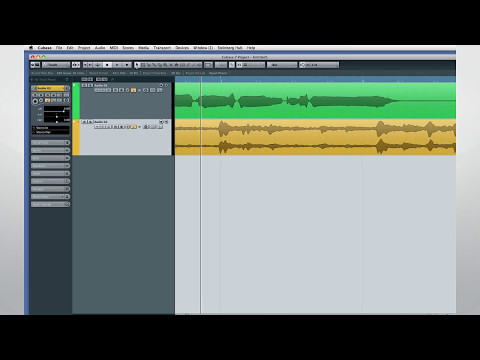The height and width of the screenshot is (360, 480).
Task: Click the Inspector edit channel settings button
Action: click(67, 88)
